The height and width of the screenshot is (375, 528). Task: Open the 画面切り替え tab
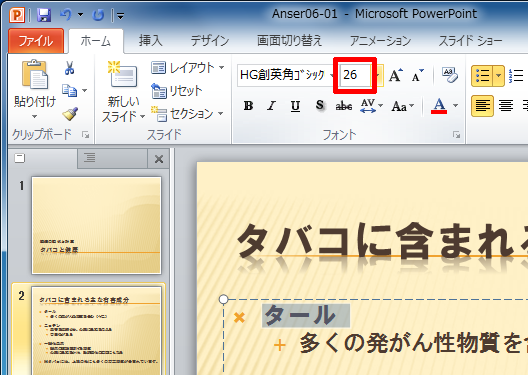tap(289, 41)
